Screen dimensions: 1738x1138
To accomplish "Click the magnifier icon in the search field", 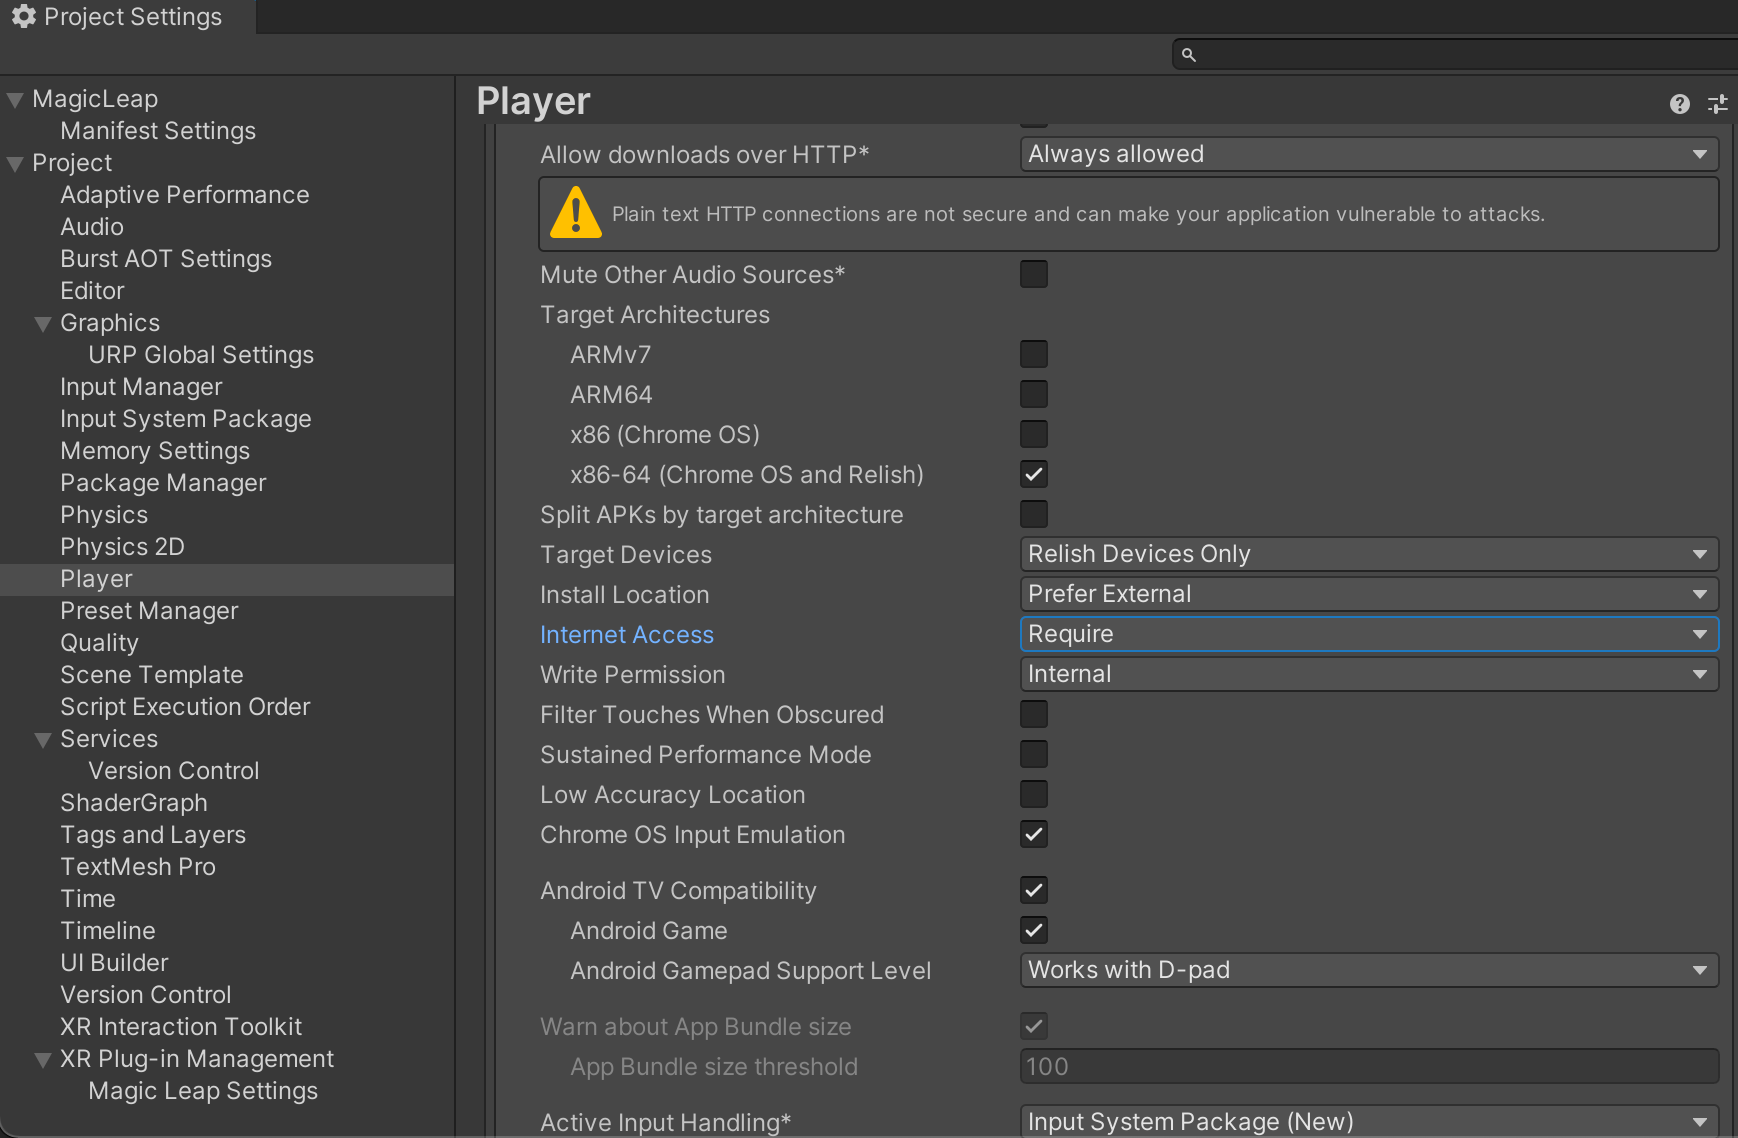I will point(1190,54).
